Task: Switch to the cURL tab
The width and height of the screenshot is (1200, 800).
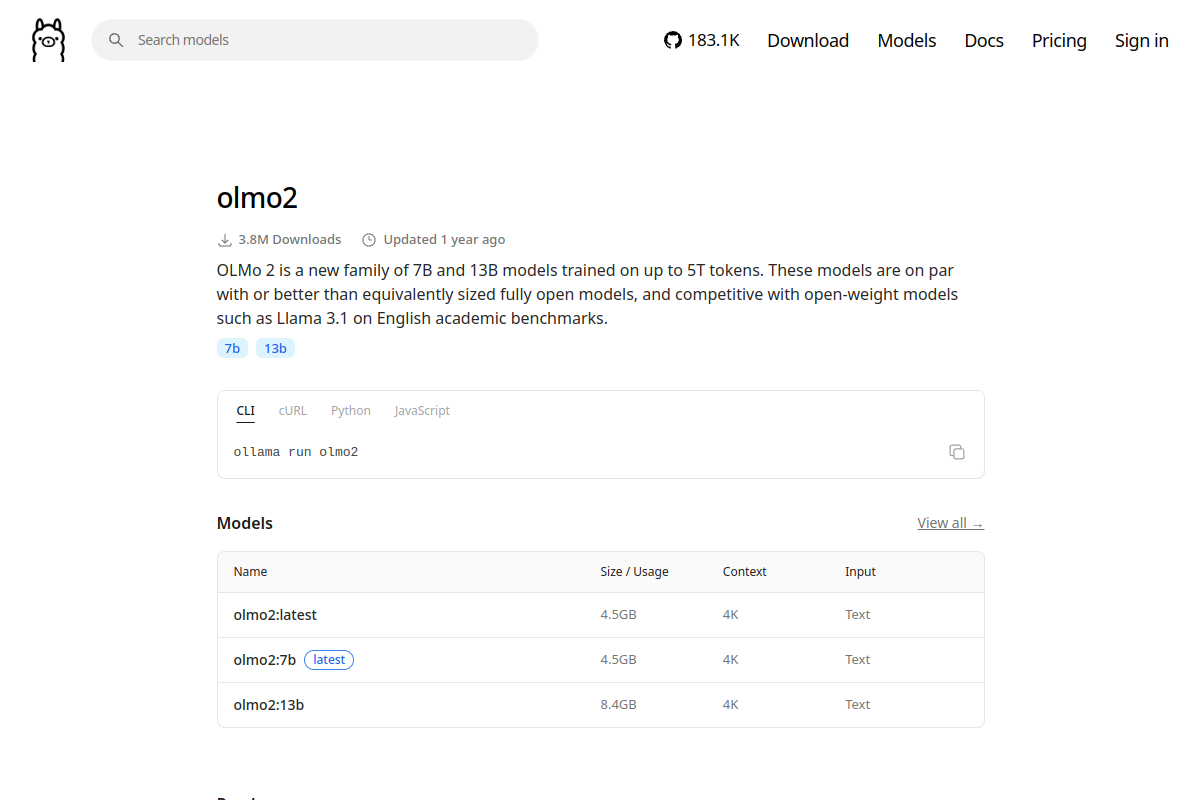Action: (293, 411)
